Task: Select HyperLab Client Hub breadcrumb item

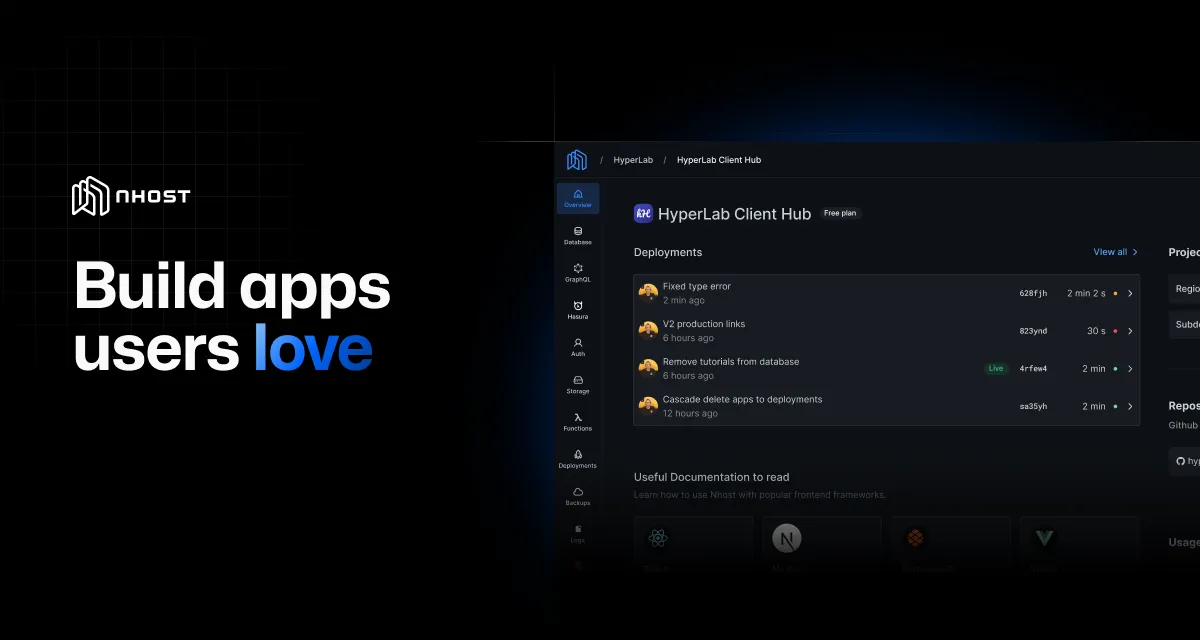Action: [718, 160]
